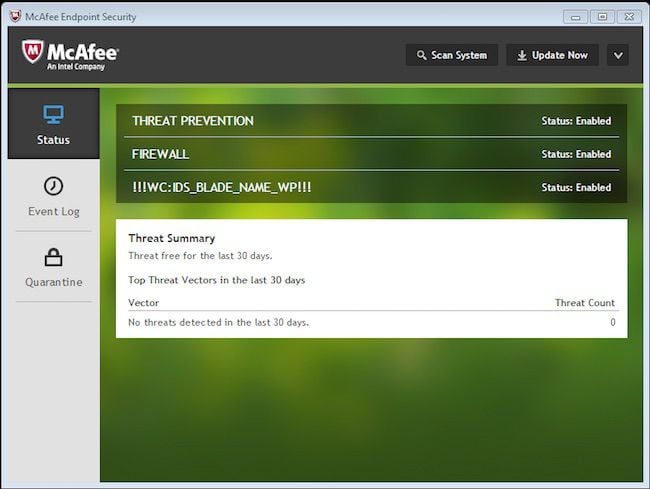
Task: Open the THREAT PREVENTION module row
Action: [x=371, y=121]
